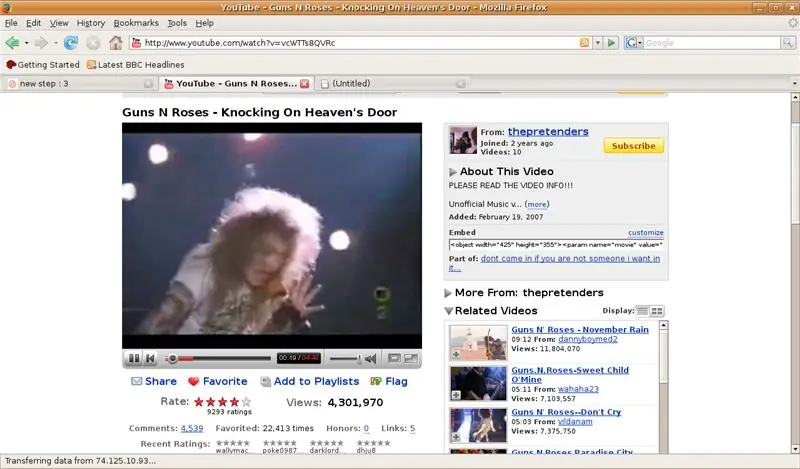This screenshot has width=800, height=469.
Task: Click the RSS feed icon in address bar
Action: point(585,43)
